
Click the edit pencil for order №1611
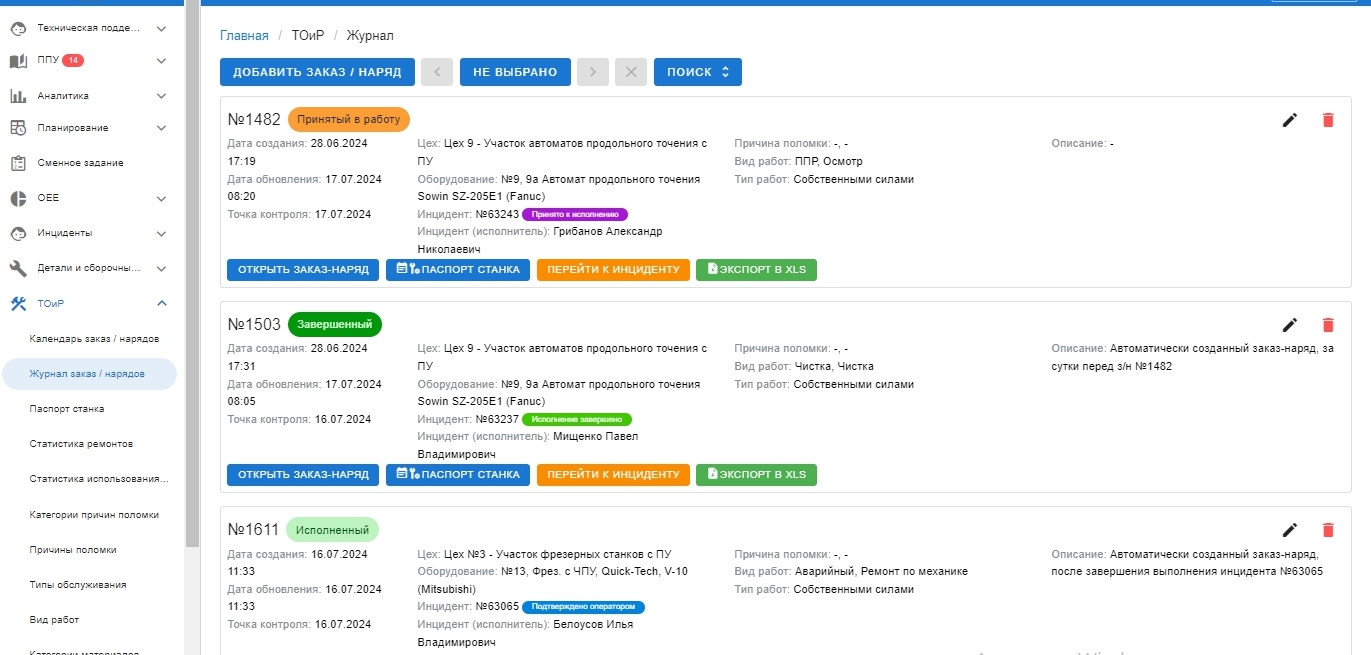point(1290,530)
